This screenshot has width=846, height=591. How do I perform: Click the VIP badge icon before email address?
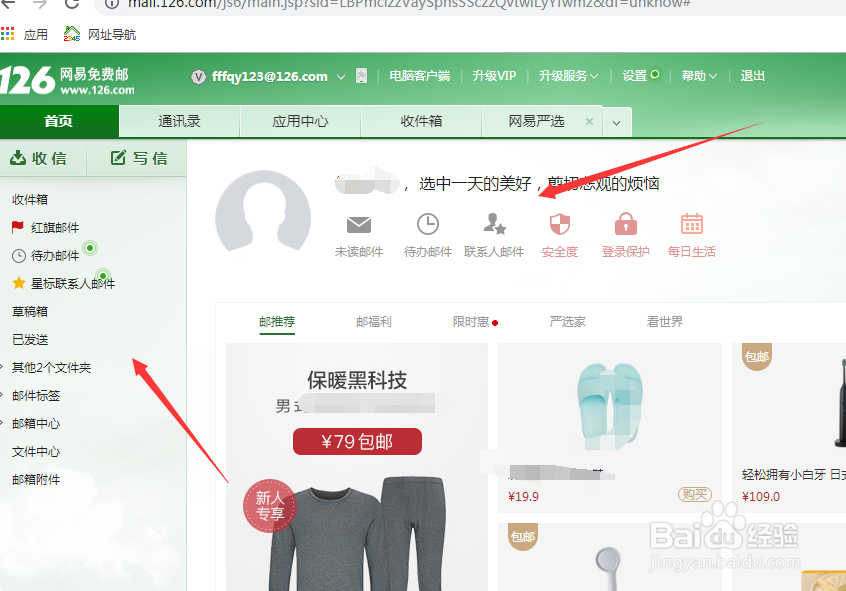coord(198,77)
